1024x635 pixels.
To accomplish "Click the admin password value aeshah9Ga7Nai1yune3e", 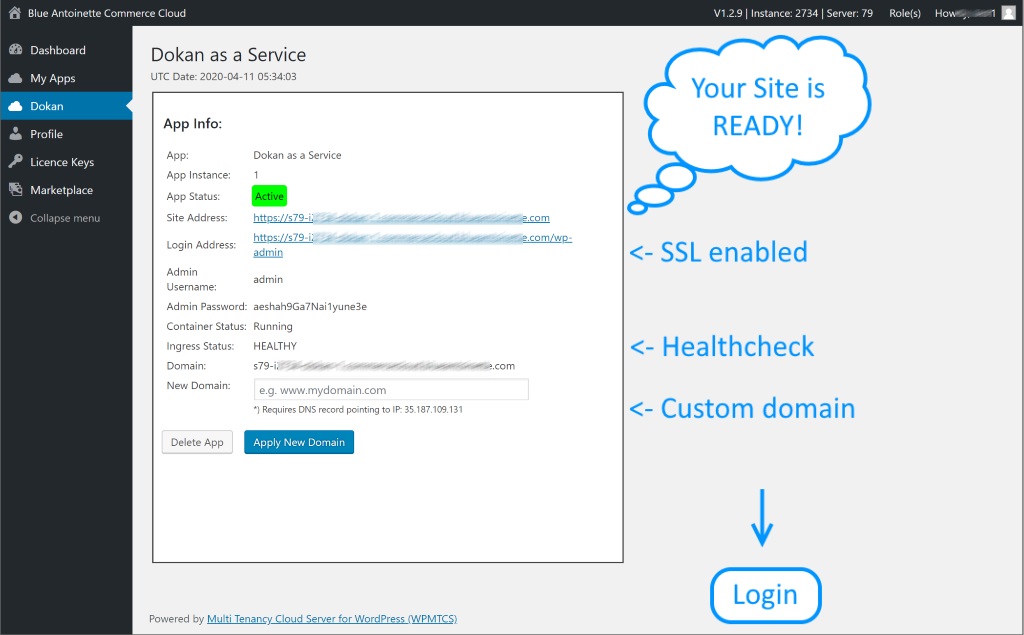I will [310, 306].
